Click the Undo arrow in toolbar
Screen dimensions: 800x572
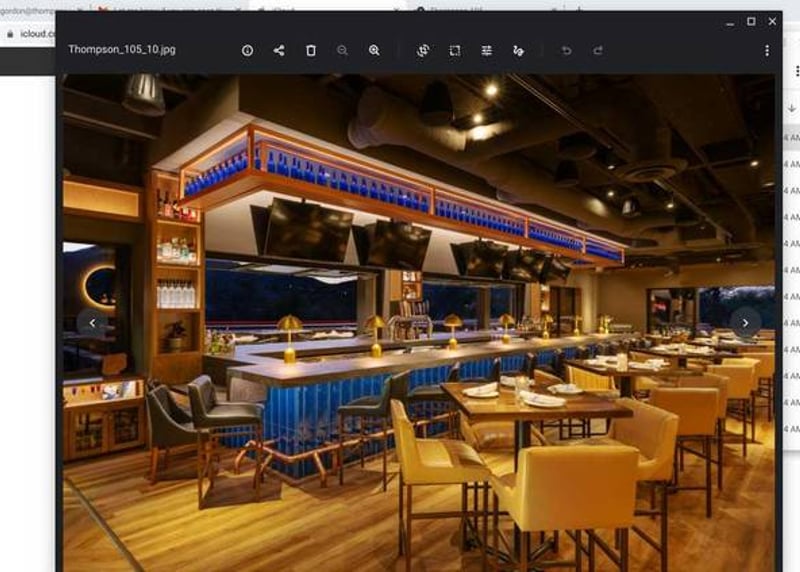[566, 50]
